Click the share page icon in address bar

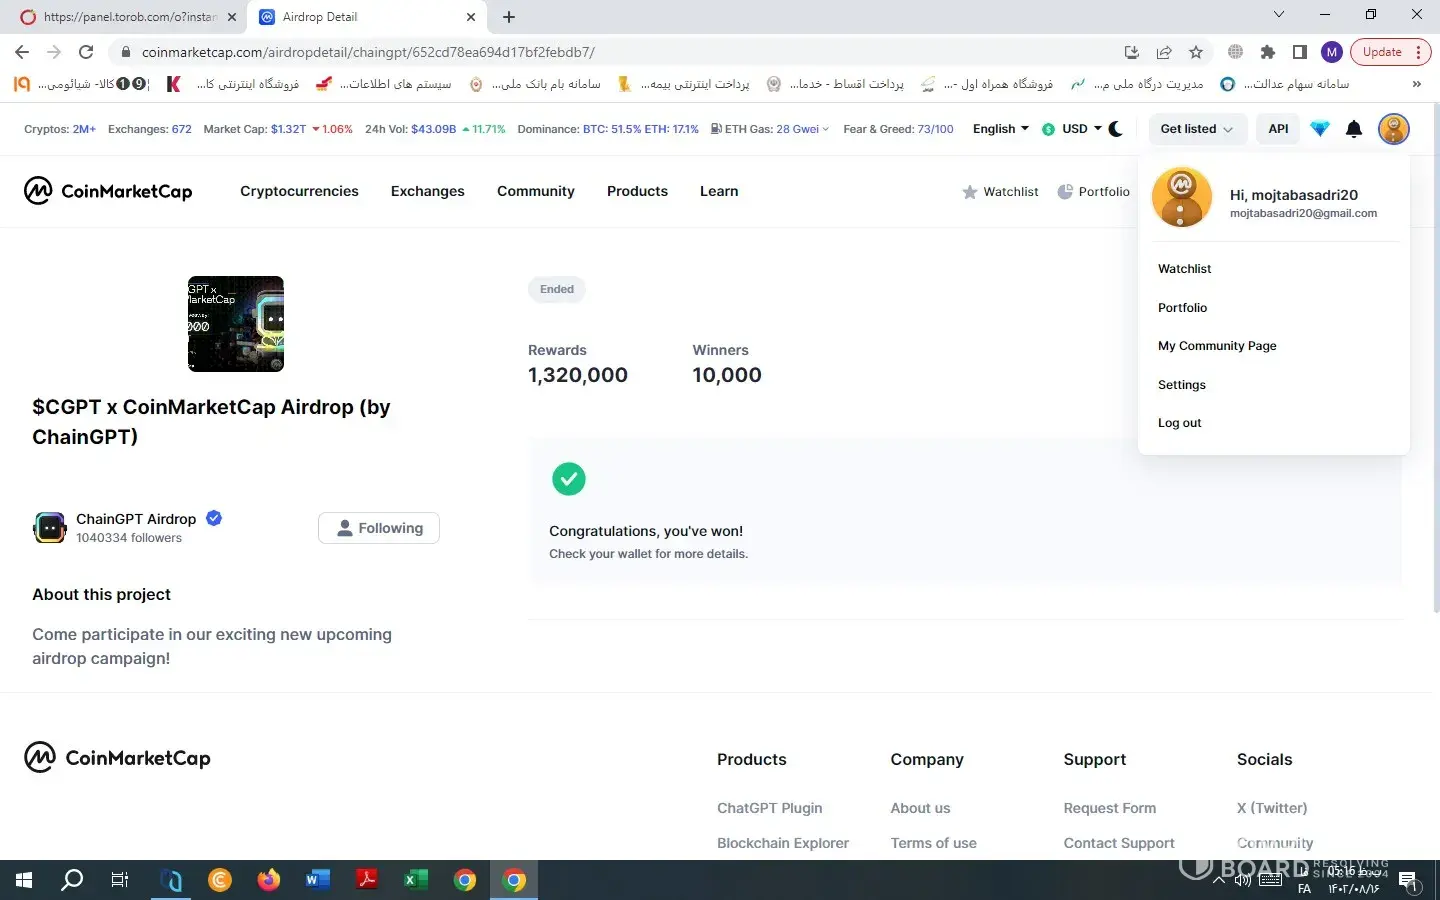coord(1164,52)
